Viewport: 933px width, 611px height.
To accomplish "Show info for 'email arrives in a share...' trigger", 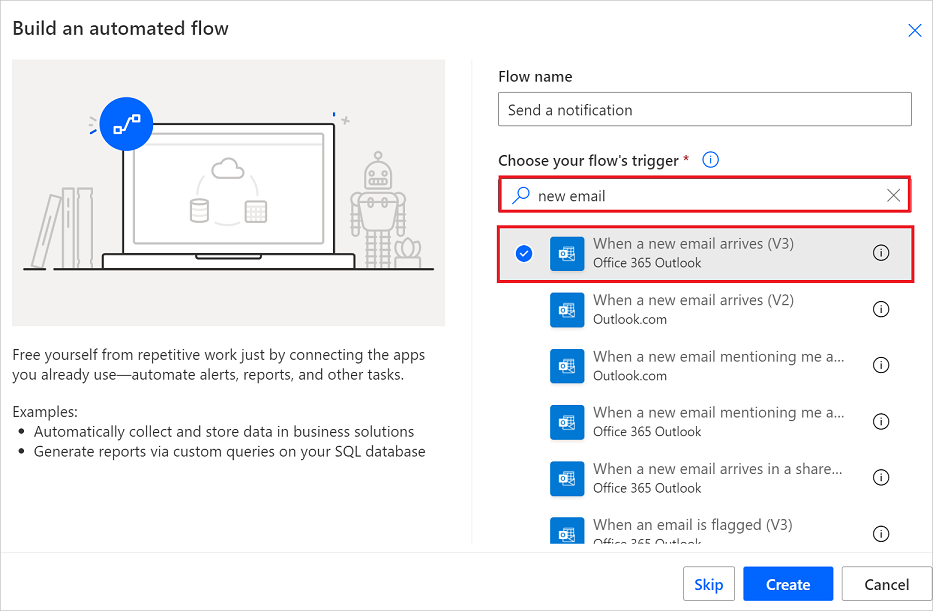I will click(x=881, y=477).
